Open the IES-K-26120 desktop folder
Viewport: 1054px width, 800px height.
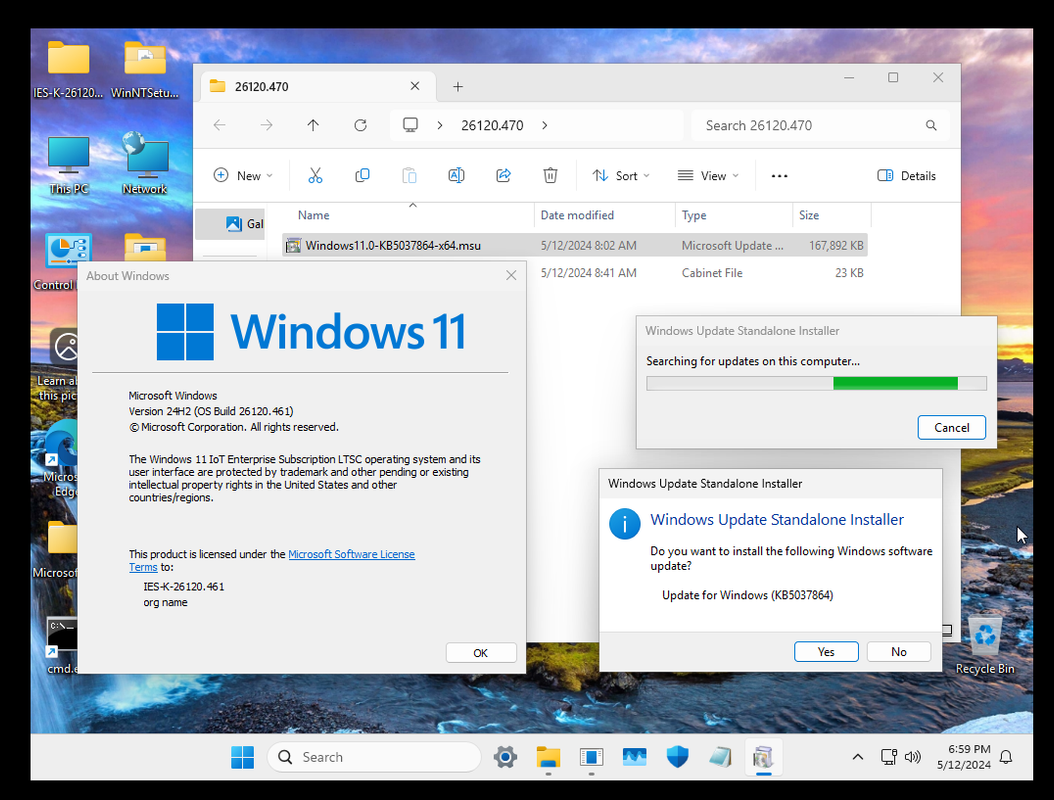[x=68, y=70]
